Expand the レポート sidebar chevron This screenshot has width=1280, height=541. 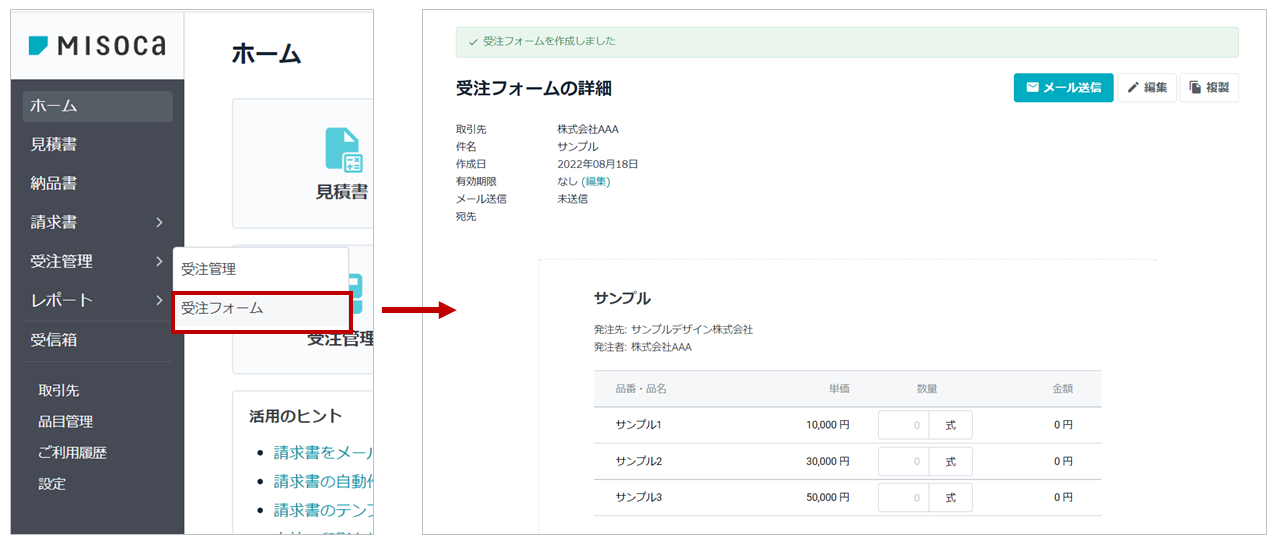point(159,300)
